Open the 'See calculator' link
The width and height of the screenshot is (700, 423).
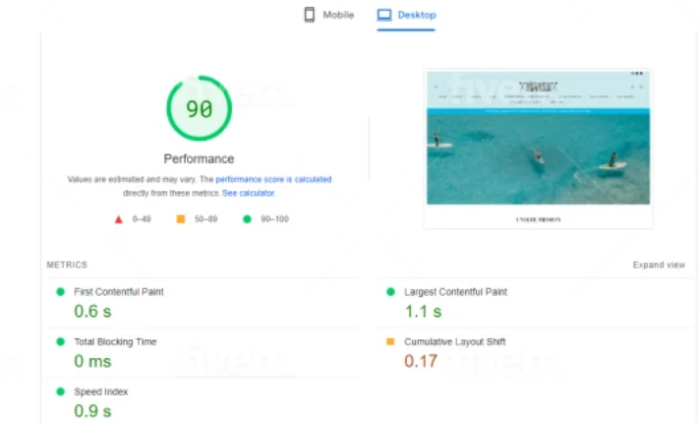point(248,193)
